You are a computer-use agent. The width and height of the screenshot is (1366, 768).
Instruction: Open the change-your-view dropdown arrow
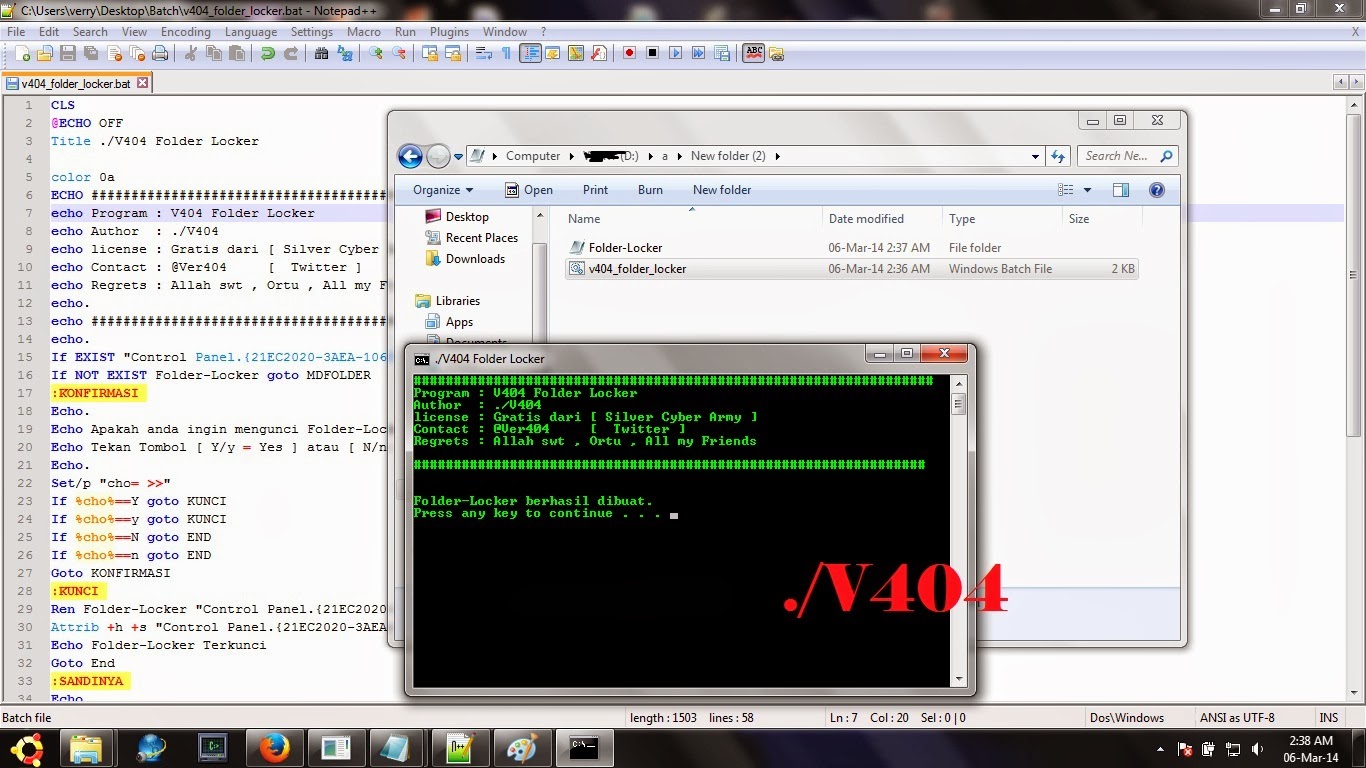pos(1087,190)
